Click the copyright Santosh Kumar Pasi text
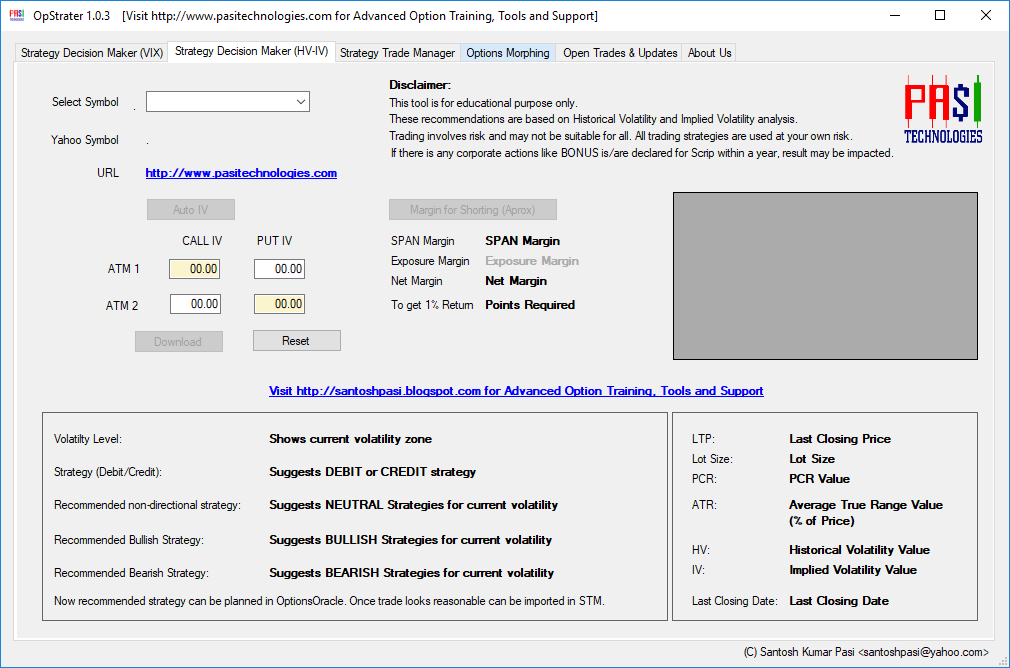This screenshot has width=1010, height=668. [866, 652]
